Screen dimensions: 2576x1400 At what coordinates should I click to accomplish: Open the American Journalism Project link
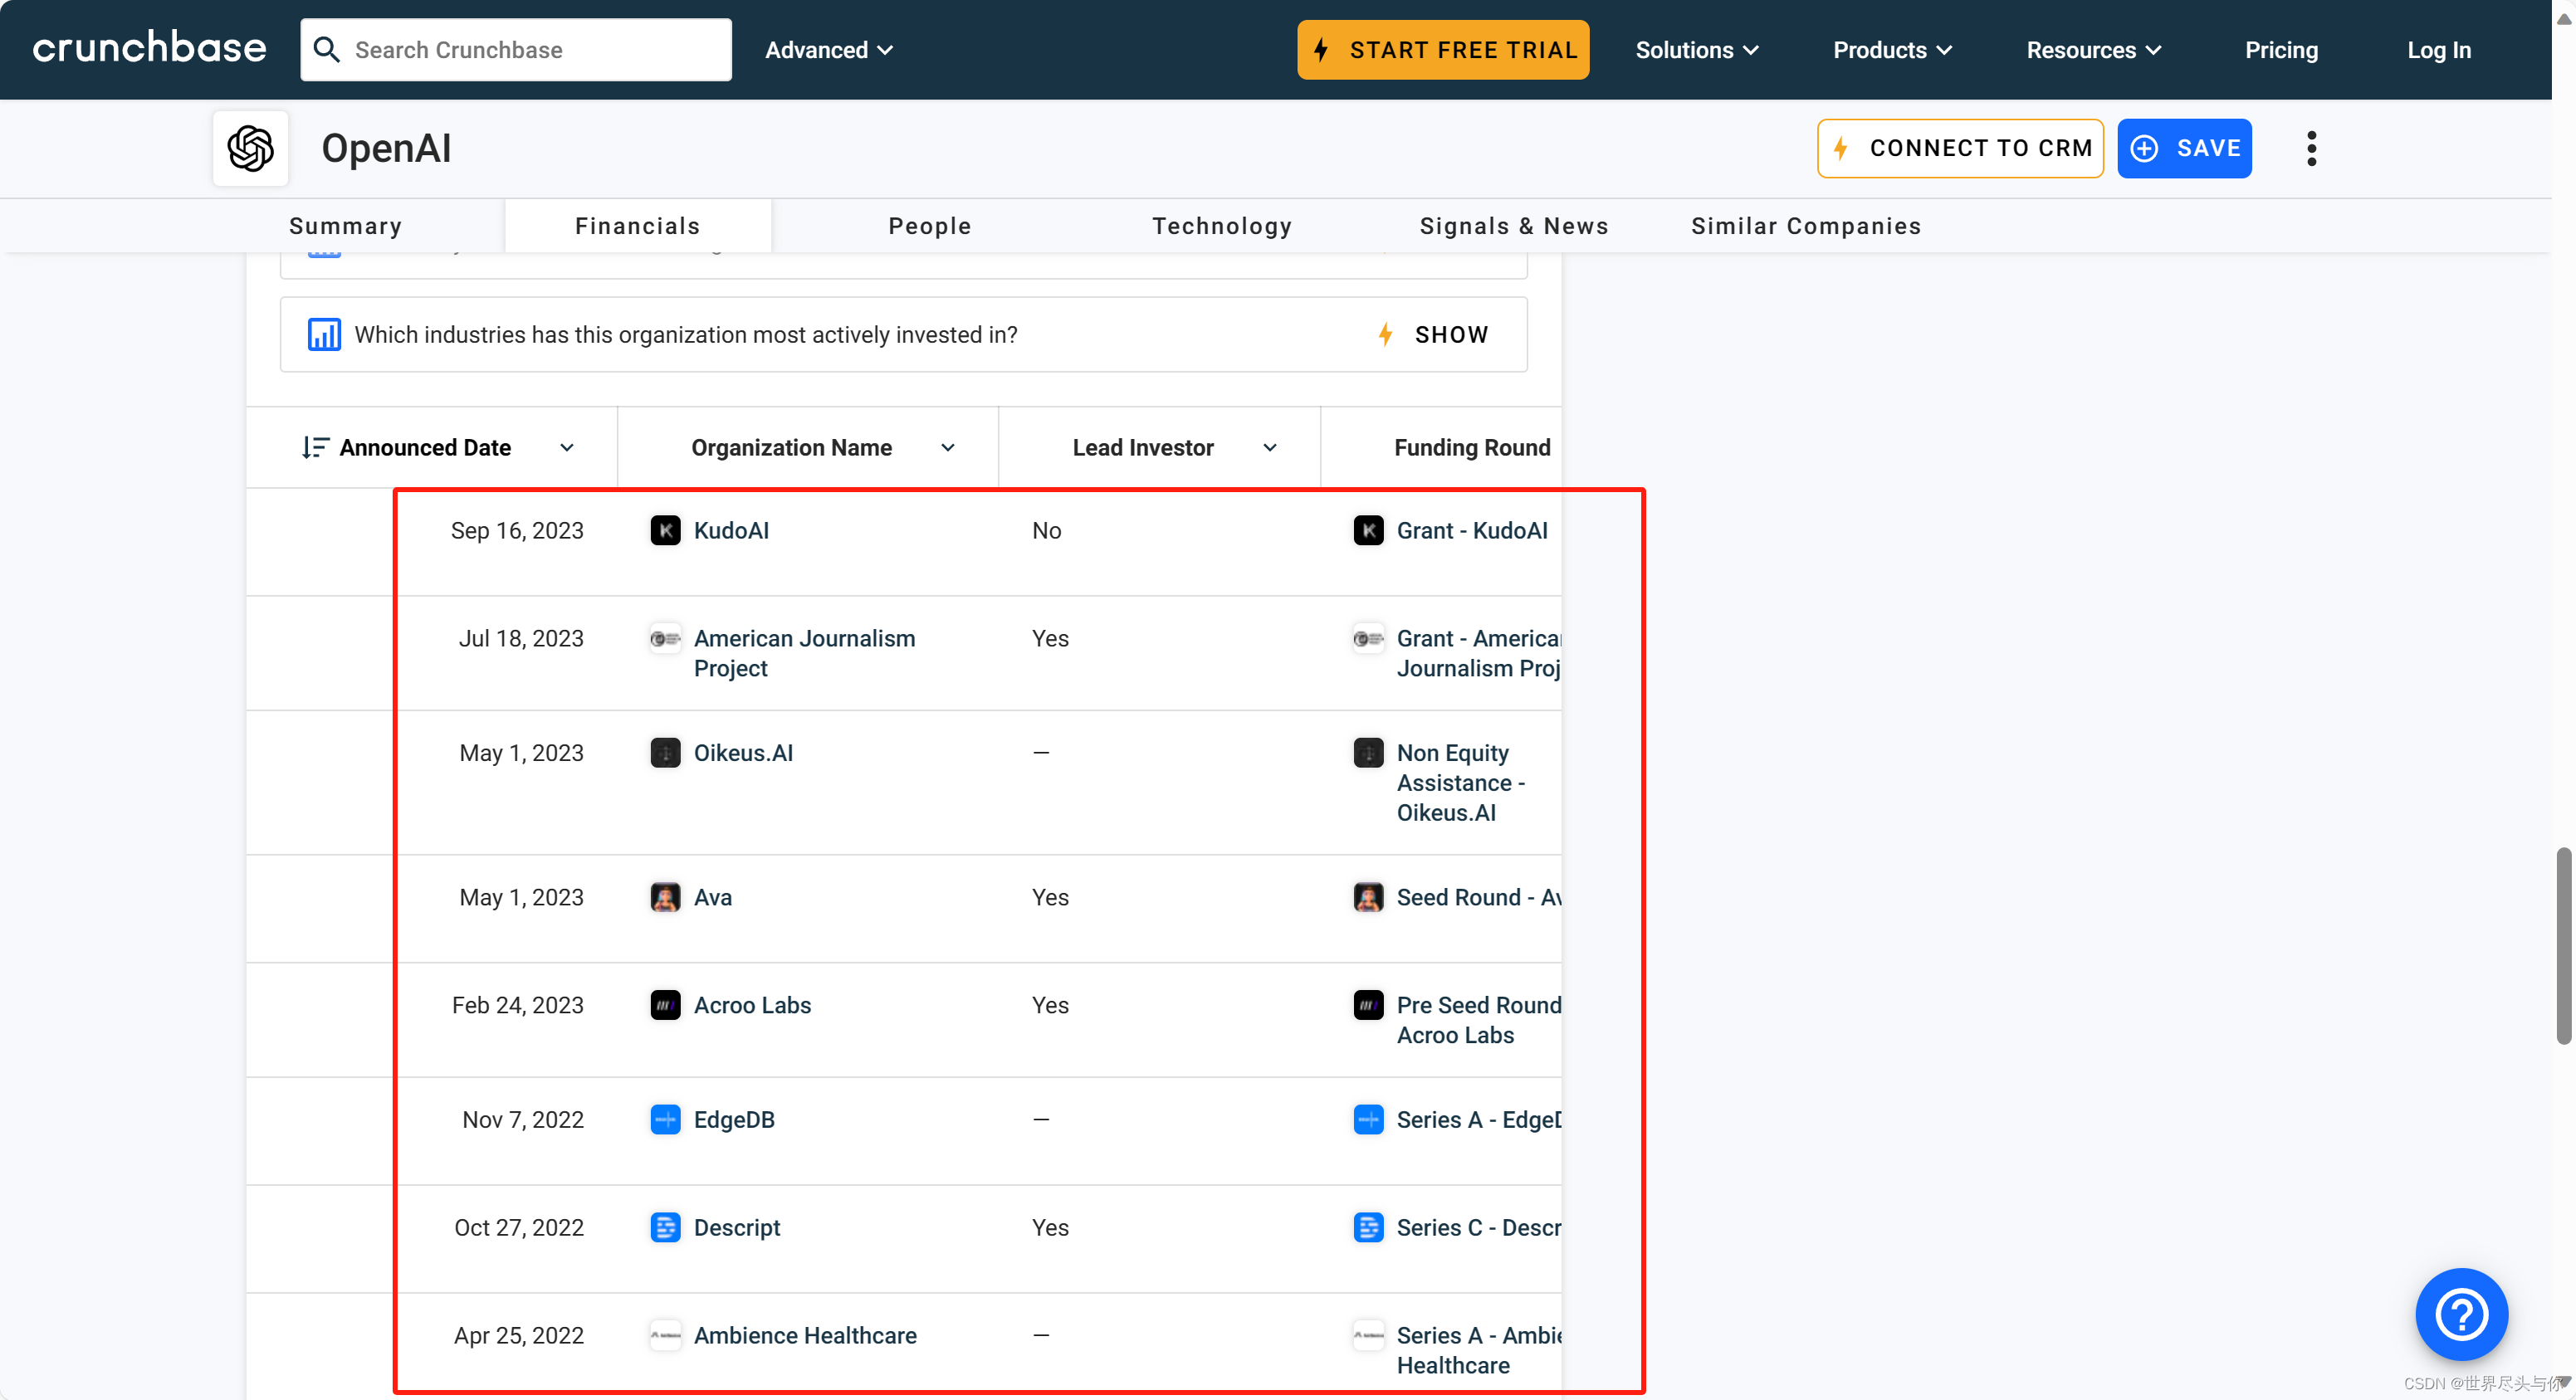[x=805, y=653]
